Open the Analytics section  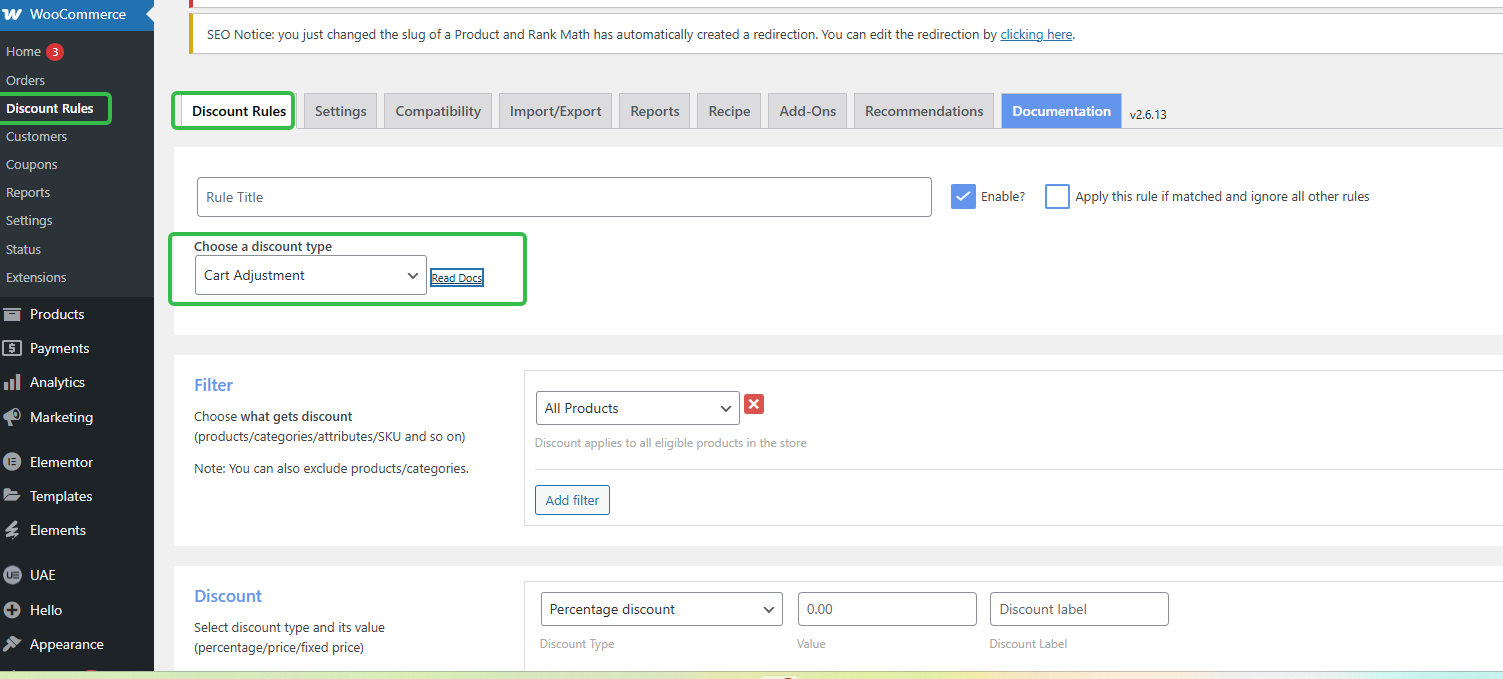tap(58, 381)
